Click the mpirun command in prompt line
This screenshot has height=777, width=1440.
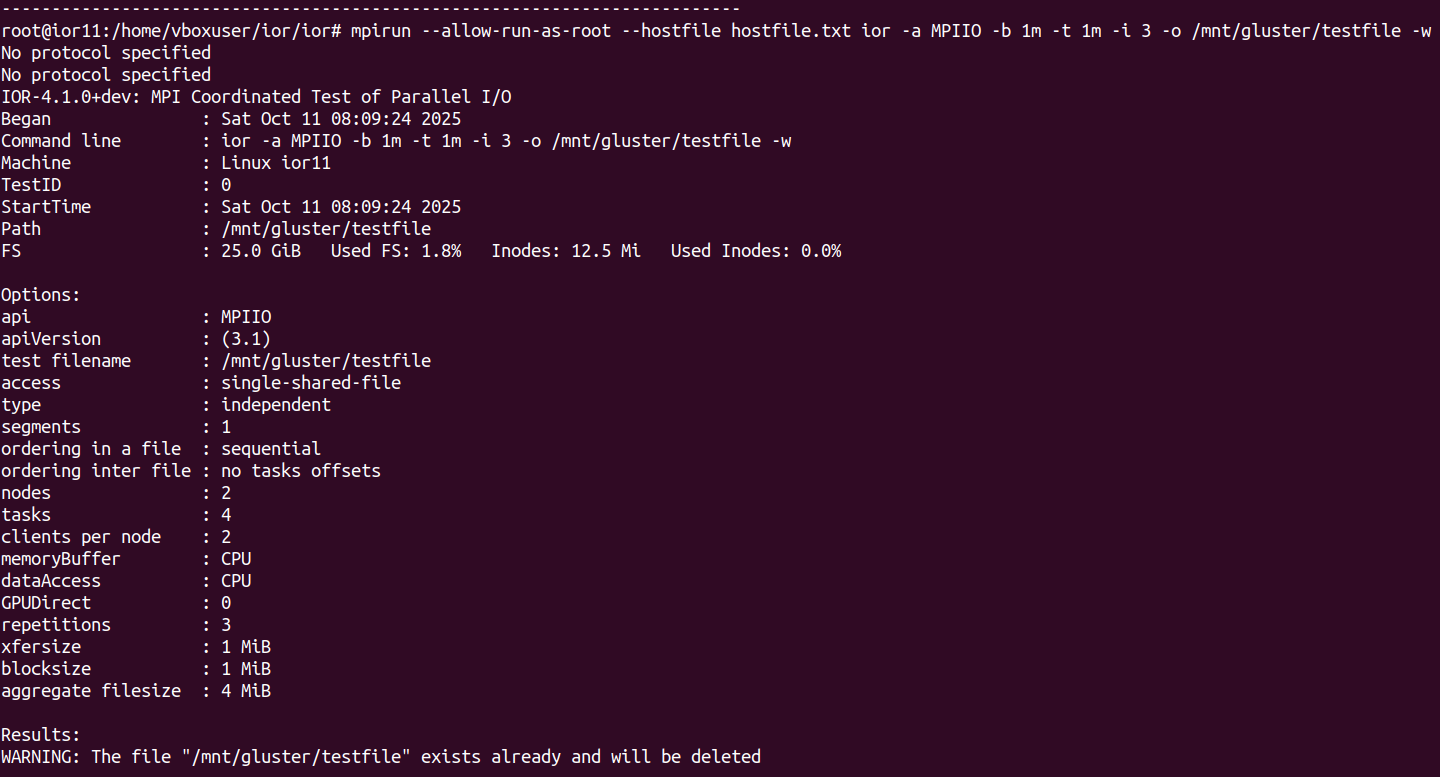[381, 31]
